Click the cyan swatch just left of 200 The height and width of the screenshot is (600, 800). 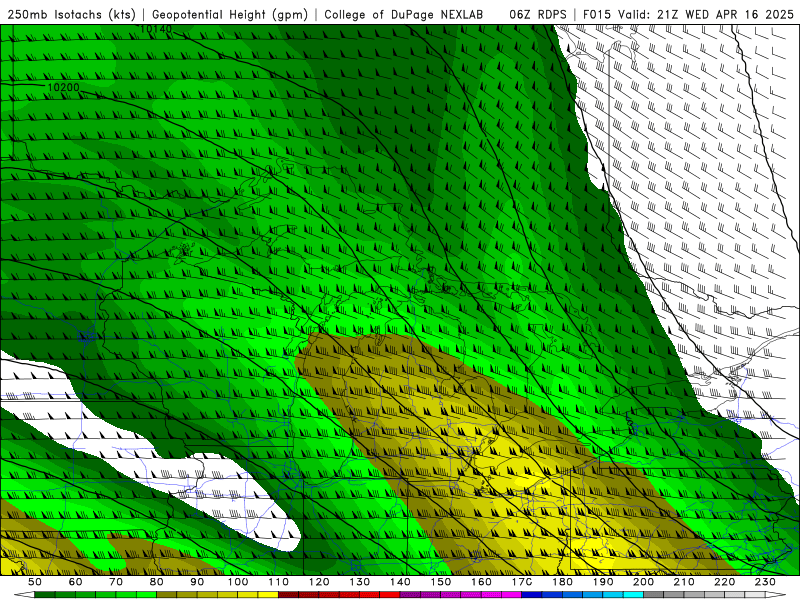(x=634, y=595)
